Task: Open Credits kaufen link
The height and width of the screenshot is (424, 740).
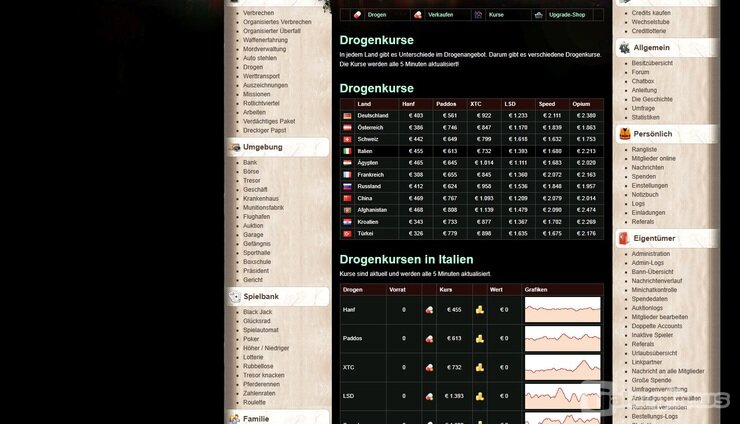Action: (651, 13)
